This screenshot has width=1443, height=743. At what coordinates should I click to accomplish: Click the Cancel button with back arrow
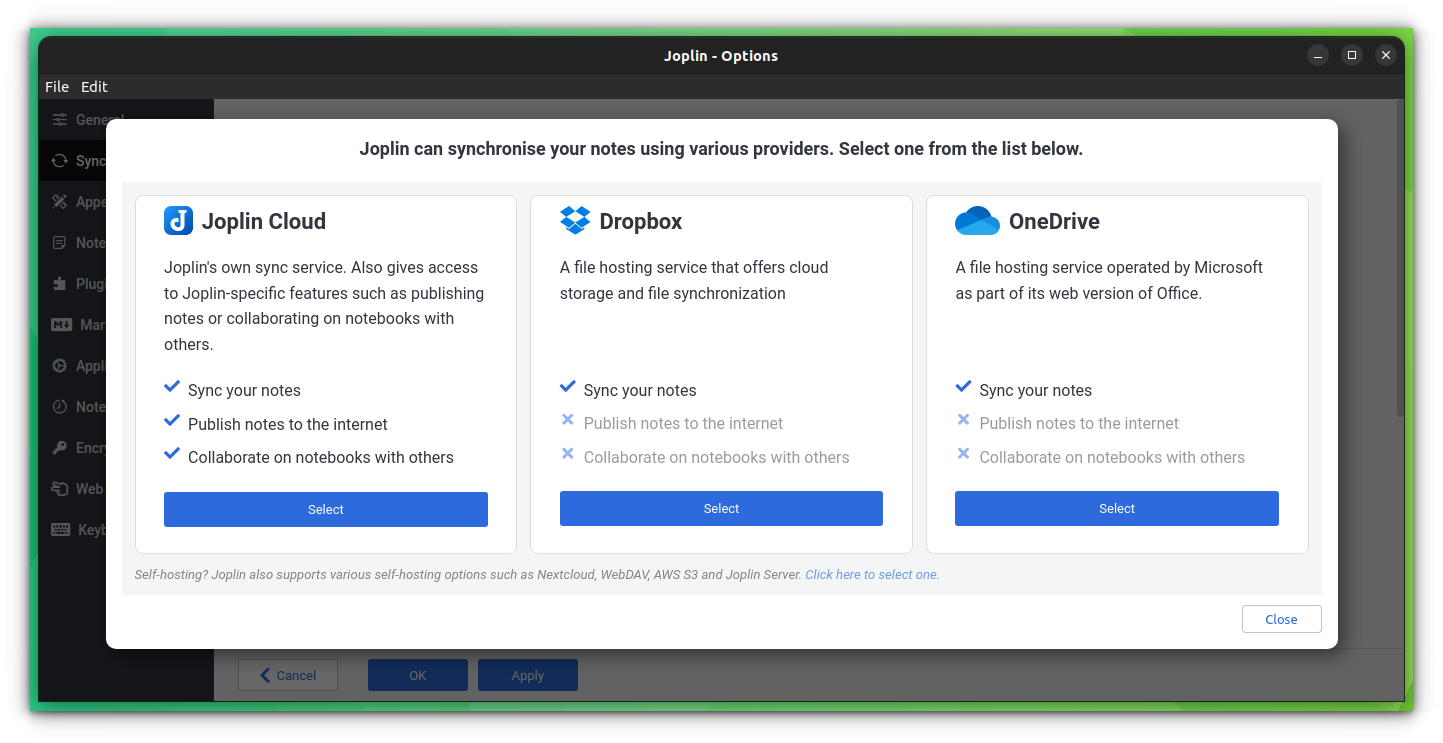click(x=288, y=675)
